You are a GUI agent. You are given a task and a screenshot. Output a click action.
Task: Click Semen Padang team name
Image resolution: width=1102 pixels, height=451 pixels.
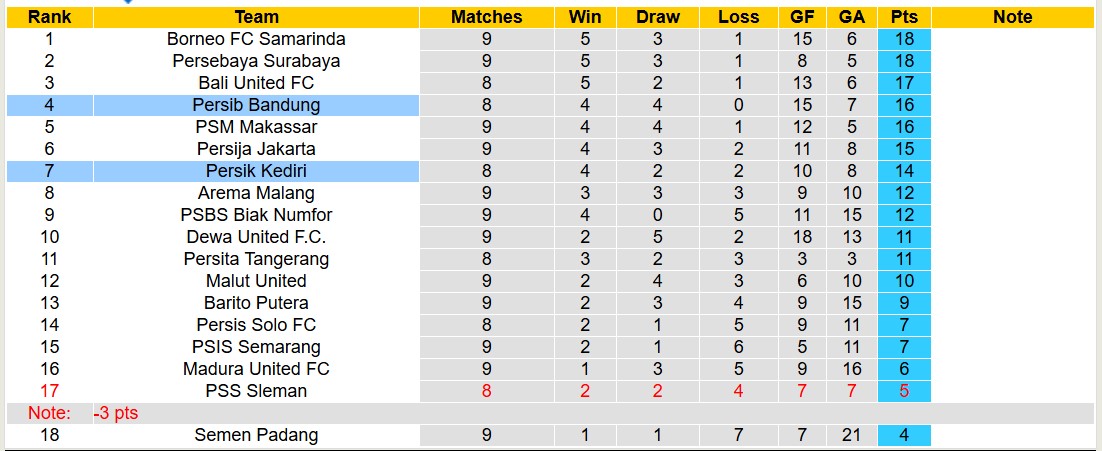[256, 435]
